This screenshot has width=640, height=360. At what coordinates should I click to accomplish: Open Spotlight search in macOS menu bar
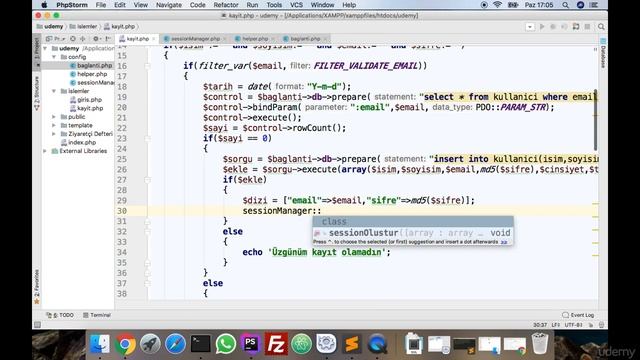(x=565, y=5)
